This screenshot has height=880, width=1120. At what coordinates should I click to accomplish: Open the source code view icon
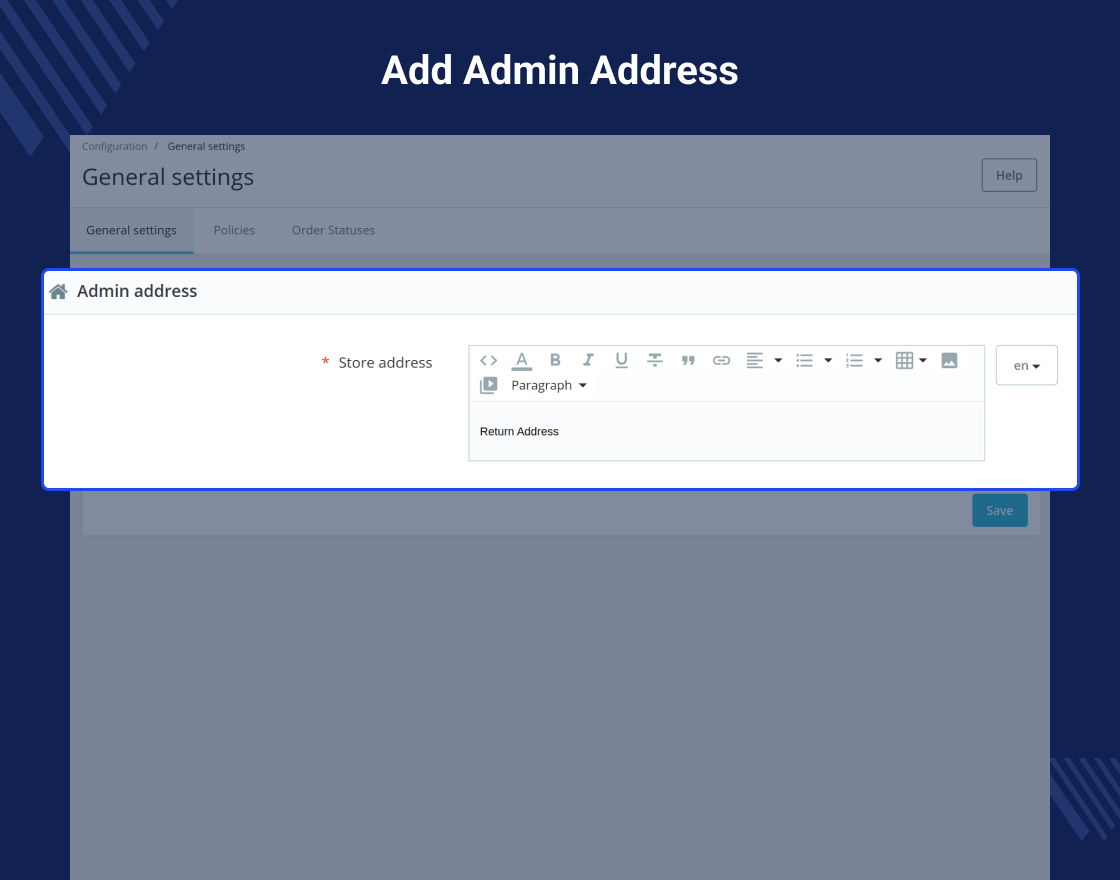tap(489, 361)
